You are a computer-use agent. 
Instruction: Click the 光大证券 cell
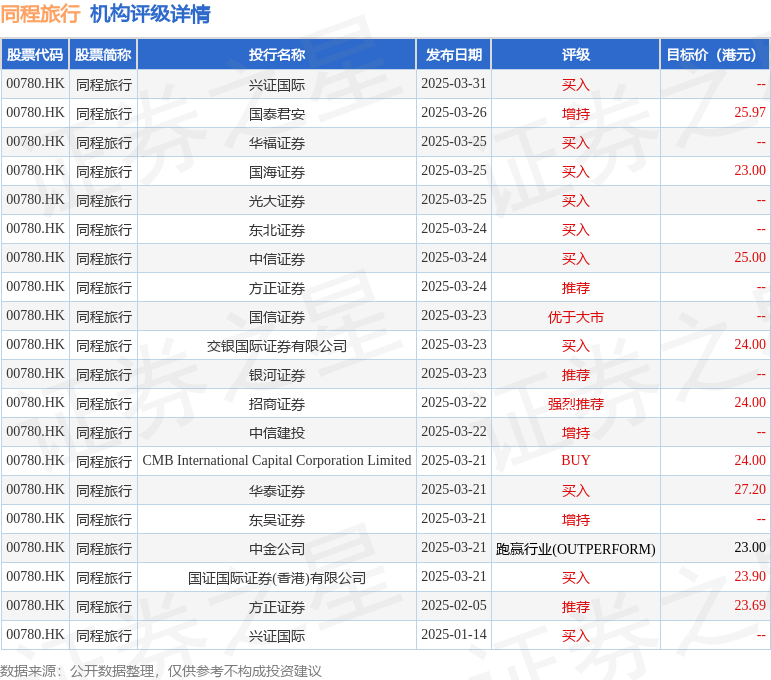(x=277, y=201)
